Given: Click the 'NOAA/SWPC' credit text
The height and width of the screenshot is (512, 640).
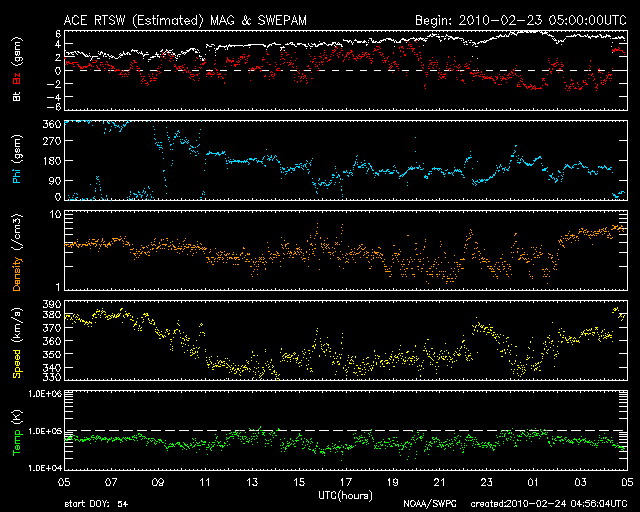Looking at the screenshot, I should click(x=430, y=504).
